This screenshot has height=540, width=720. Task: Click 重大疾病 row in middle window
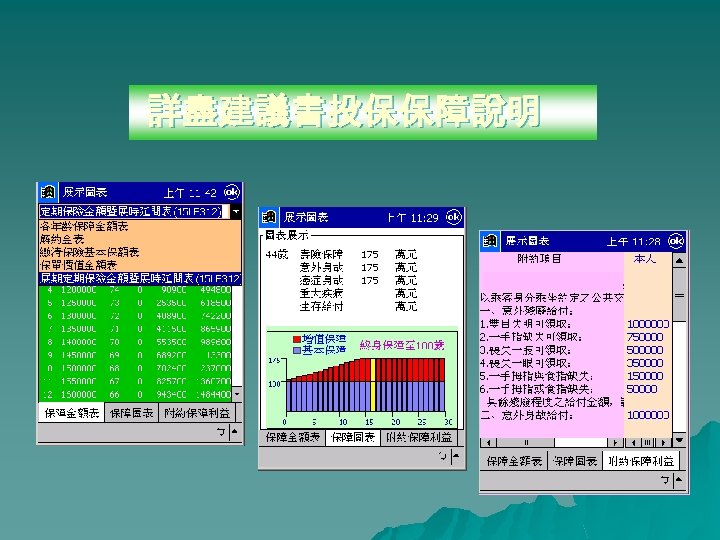coord(358,293)
